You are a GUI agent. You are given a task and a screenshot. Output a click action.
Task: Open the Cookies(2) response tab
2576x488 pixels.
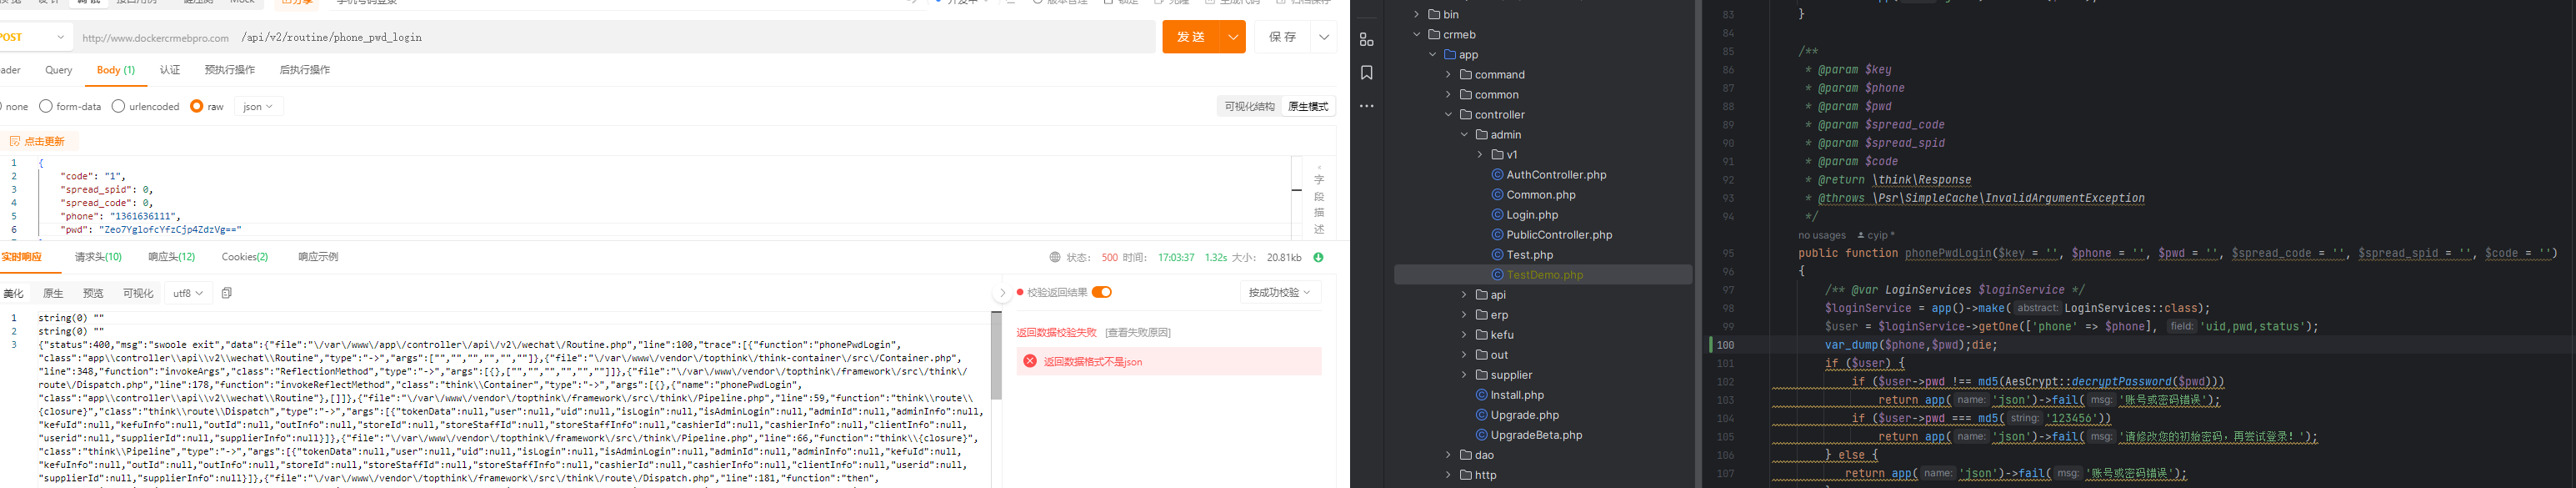[x=245, y=257]
